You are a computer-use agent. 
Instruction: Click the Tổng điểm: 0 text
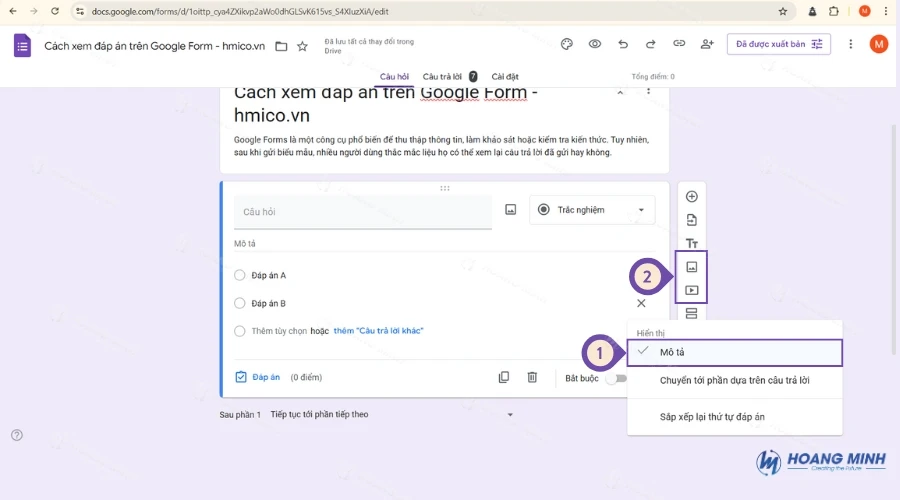point(653,77)
